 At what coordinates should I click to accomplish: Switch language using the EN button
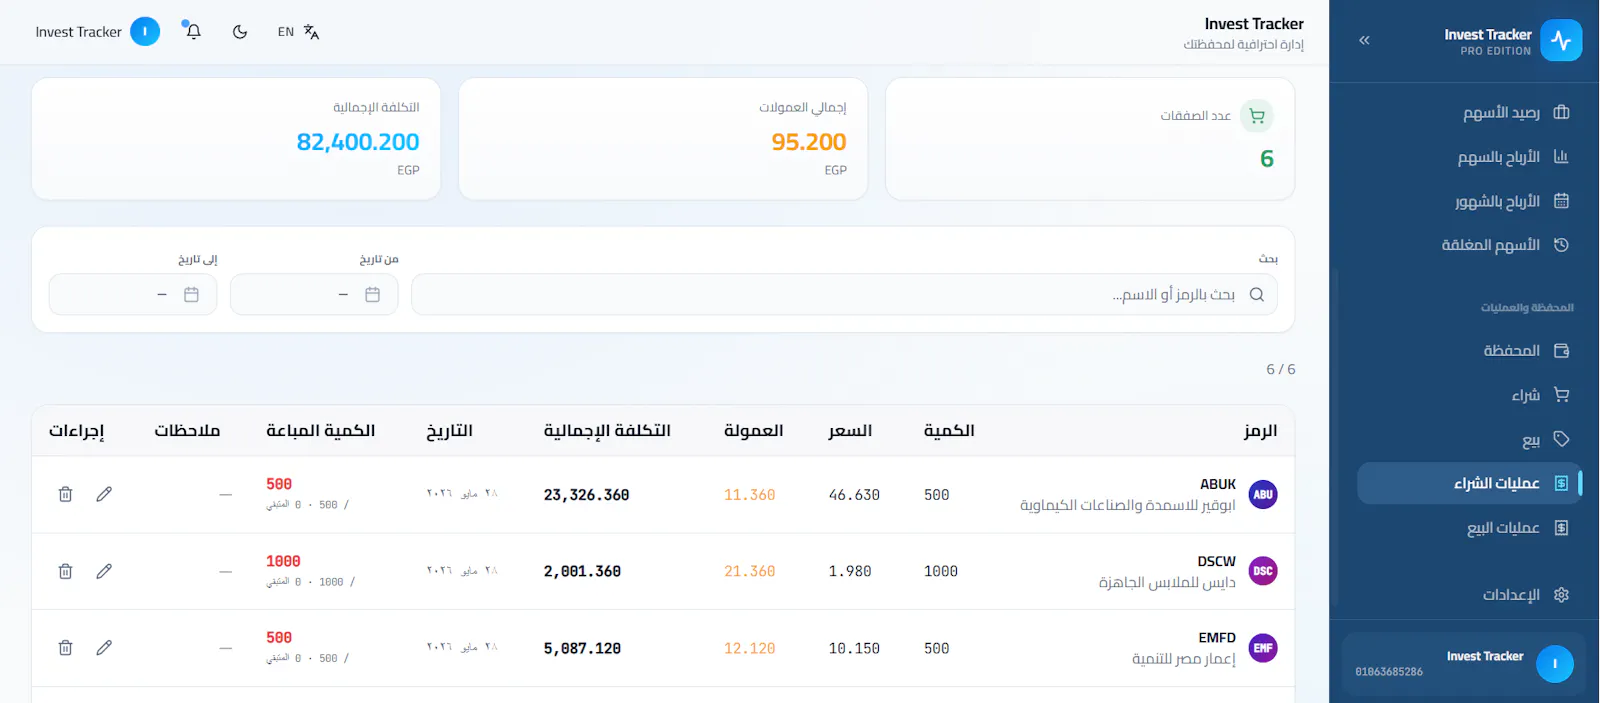(x=298, y=32)
